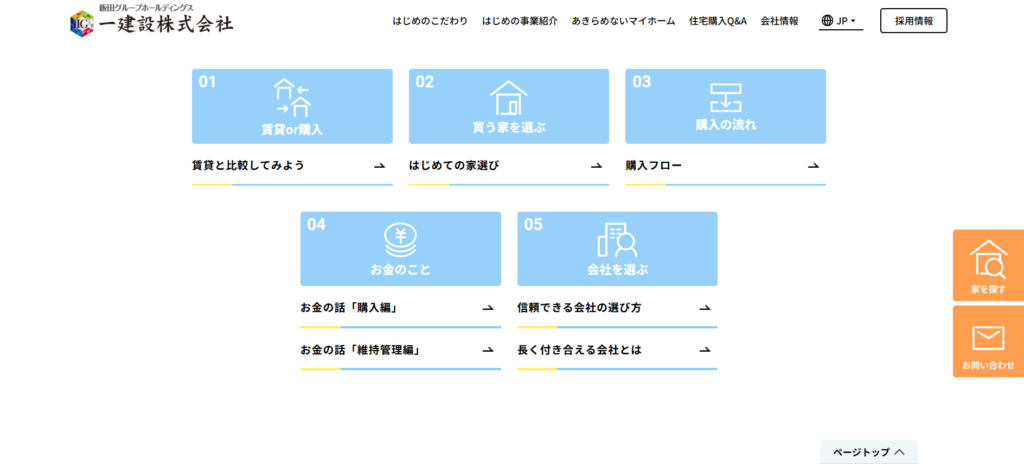Open the orange お問い合わせ envelope button
Screen dimensions: 1024x464
tap(988, 342)
